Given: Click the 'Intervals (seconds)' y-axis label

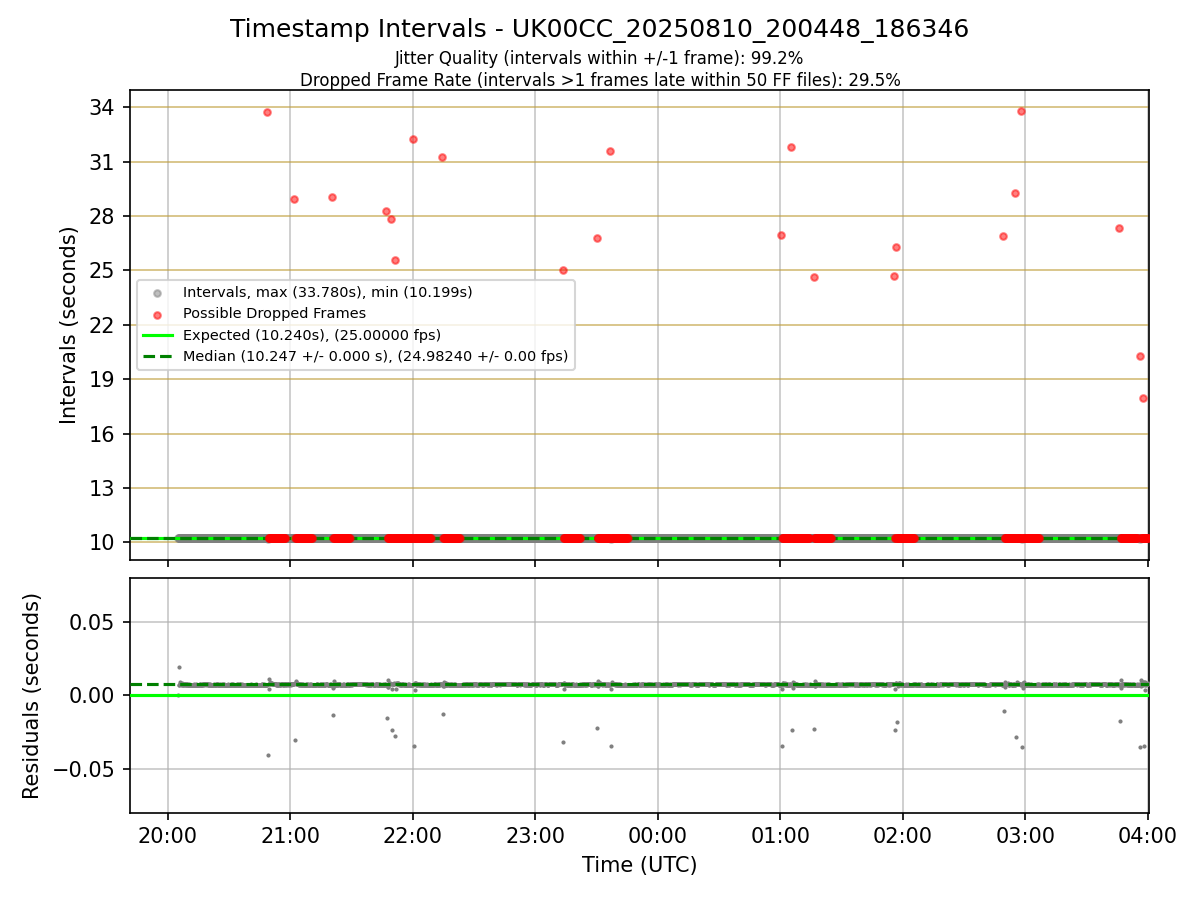Looking at the screenshot, I should [69, 325].
